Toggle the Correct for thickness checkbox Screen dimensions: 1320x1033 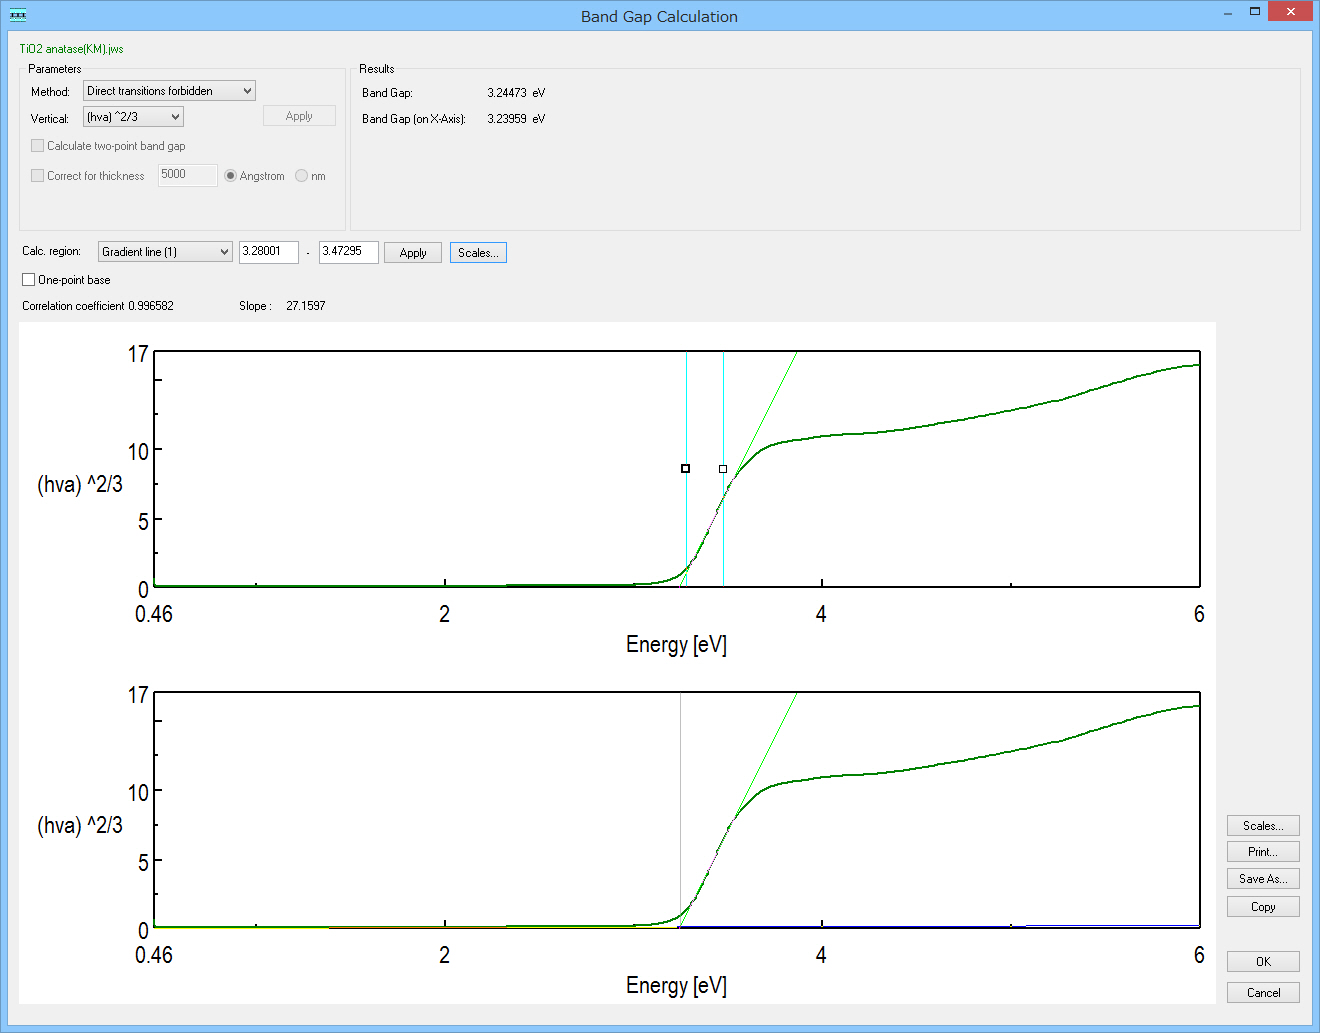(38, 176)
